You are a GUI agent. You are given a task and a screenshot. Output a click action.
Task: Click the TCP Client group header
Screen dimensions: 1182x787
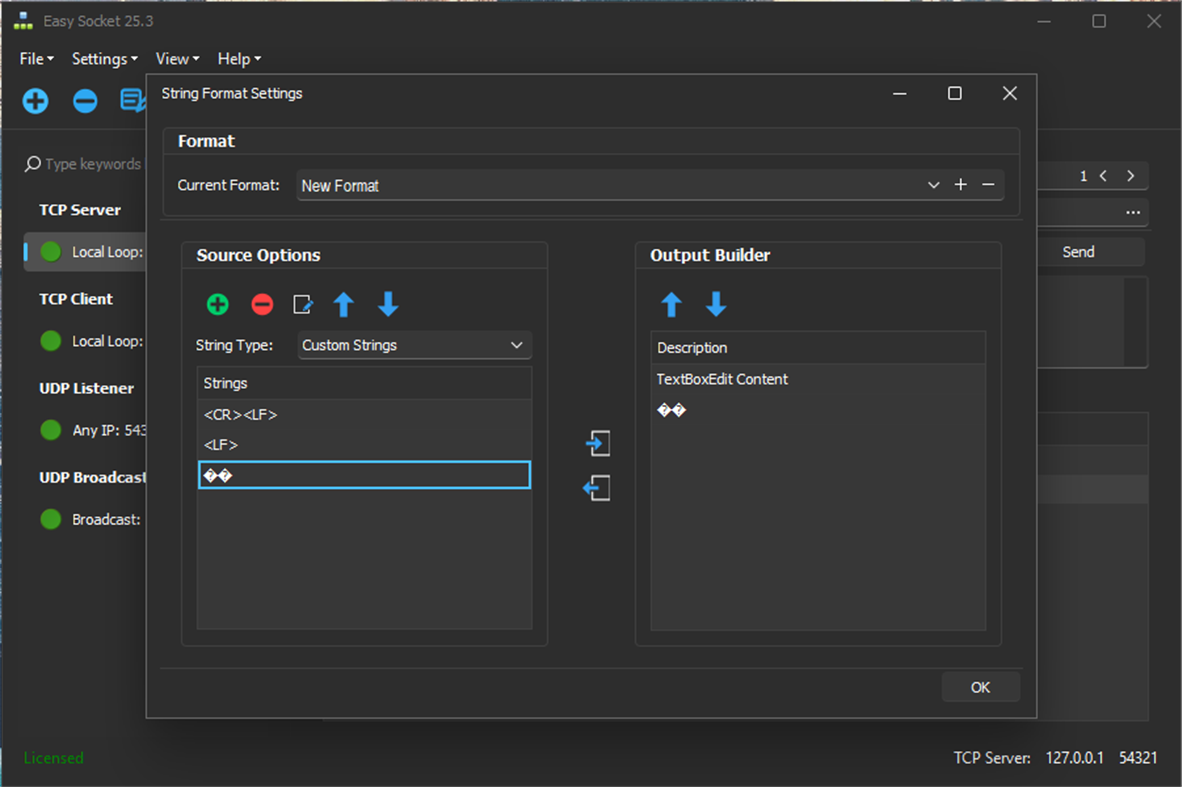[76, 299]
